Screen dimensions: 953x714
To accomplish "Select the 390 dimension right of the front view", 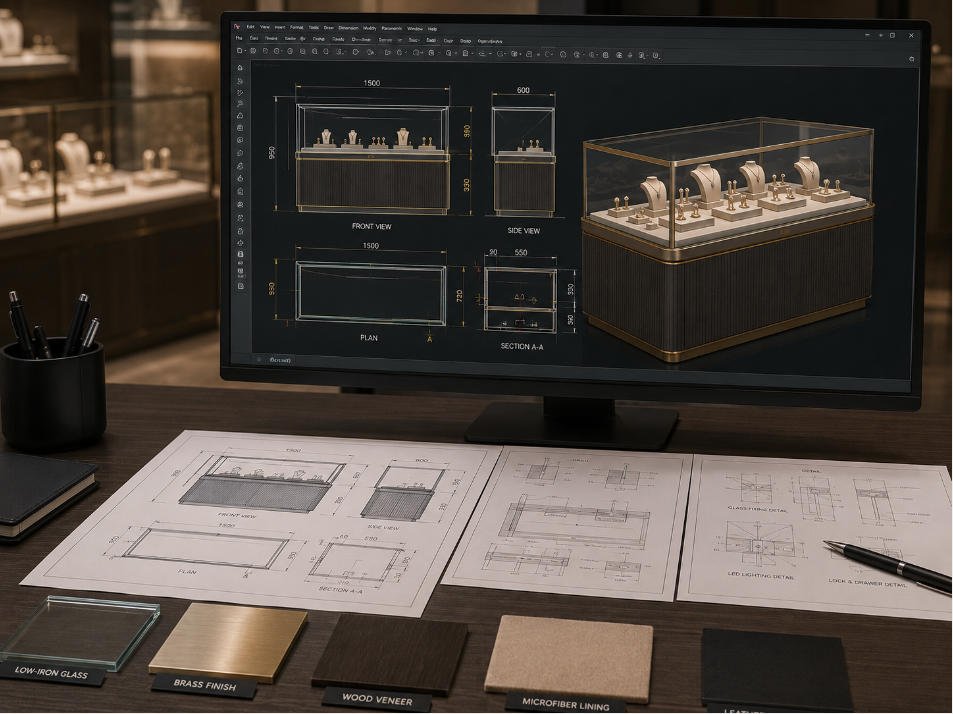I will (467, 132).
